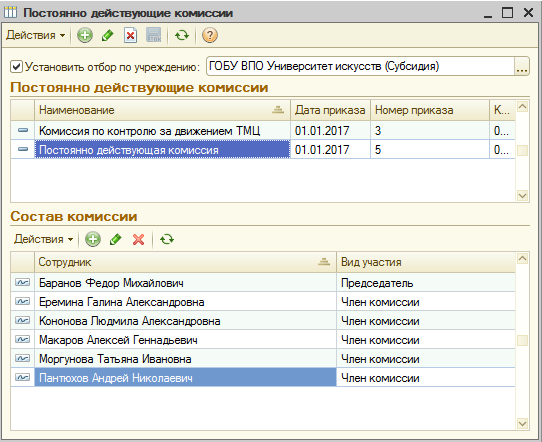Add a new commission with the top green plus icon
Image resolution: width=542 pixels, height=442 pixels.
click(x=85, y=35)
